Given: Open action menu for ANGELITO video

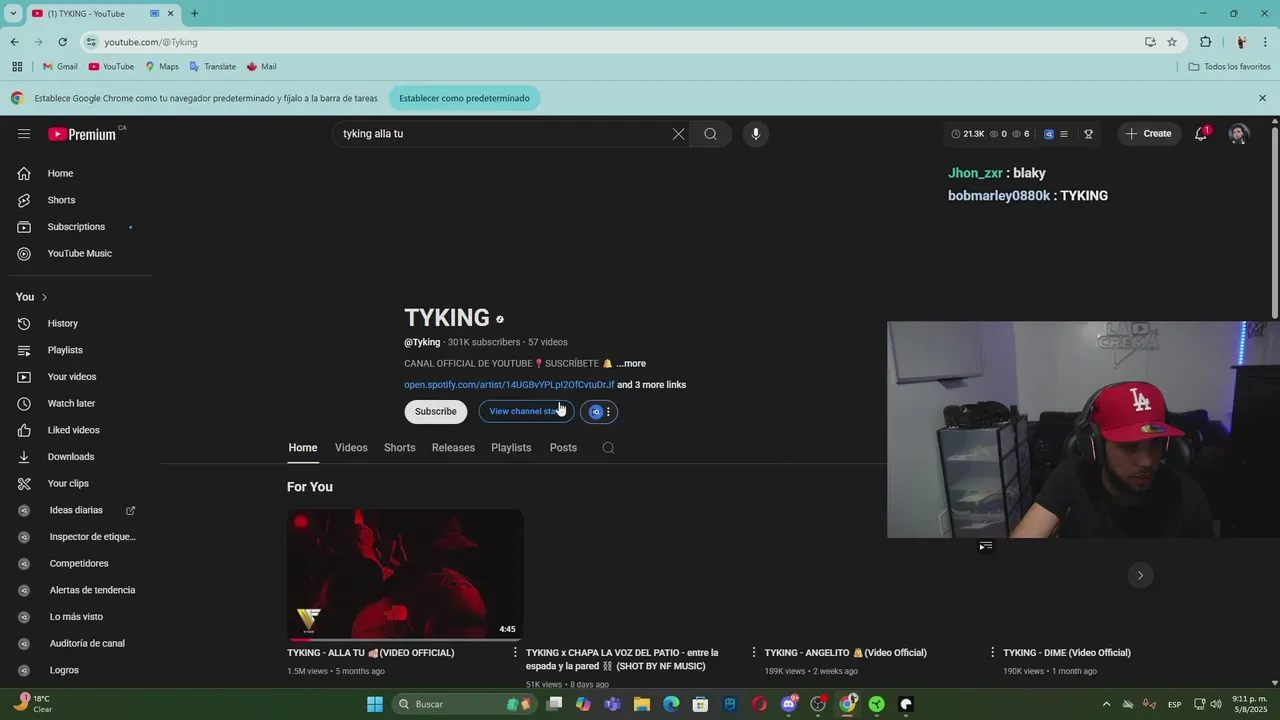Looking at the screenshot, I should [x=992, y=652].
